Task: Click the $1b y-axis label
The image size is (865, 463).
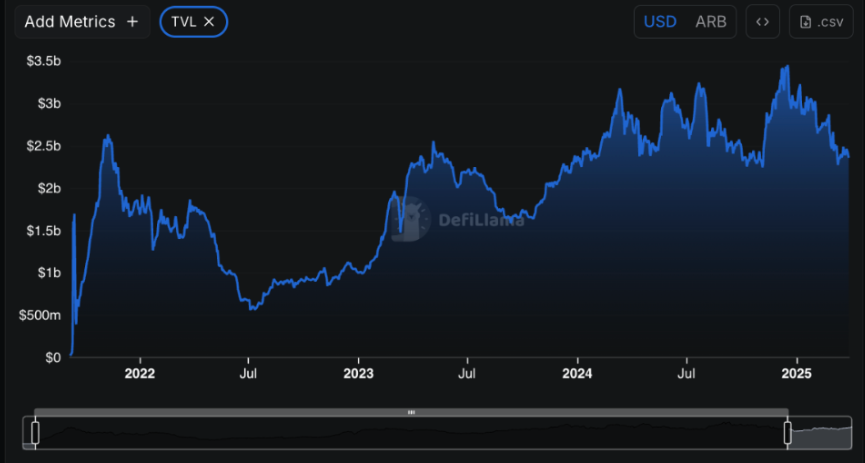Action: [x=49, y=273]
